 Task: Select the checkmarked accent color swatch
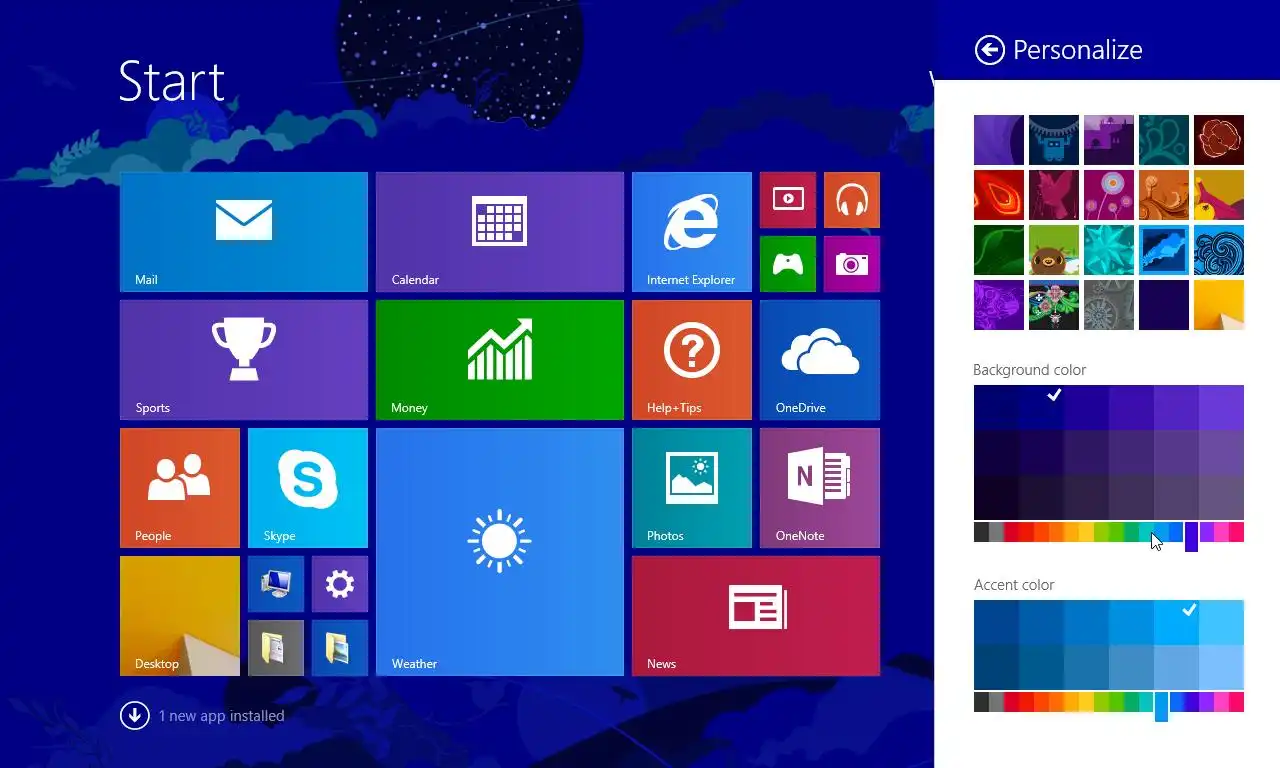(x=1176, y=622)
